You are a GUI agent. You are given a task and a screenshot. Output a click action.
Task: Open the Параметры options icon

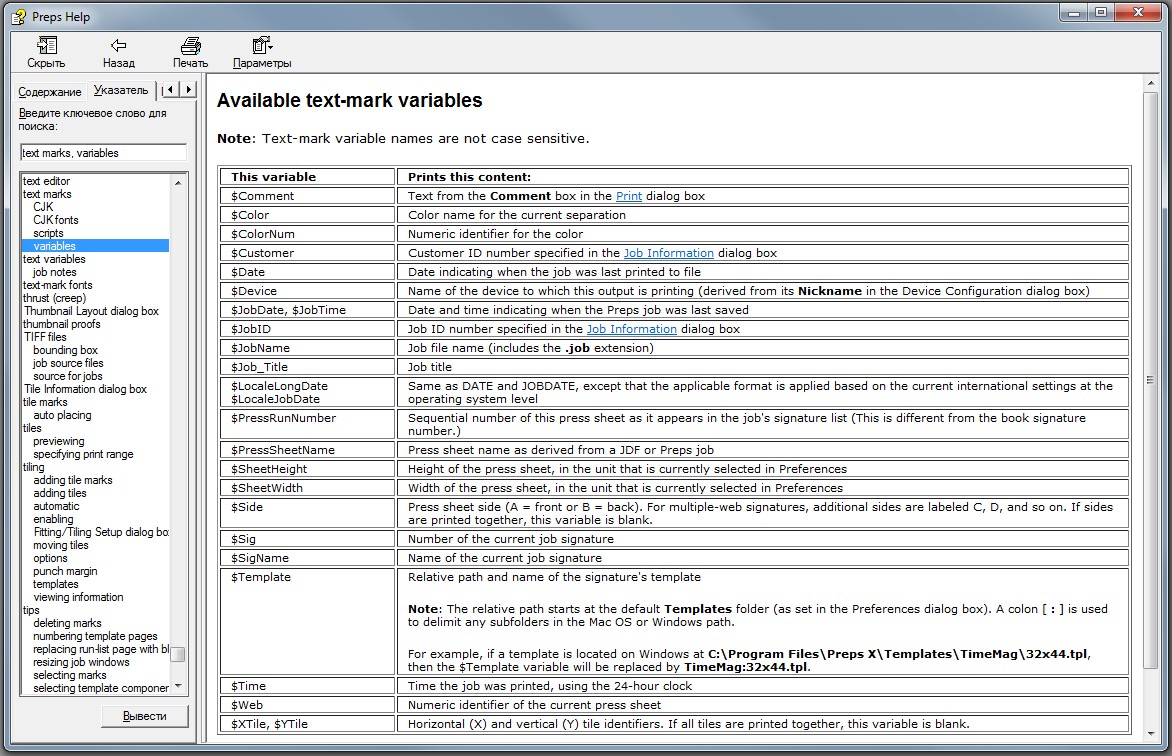(262, 46)
